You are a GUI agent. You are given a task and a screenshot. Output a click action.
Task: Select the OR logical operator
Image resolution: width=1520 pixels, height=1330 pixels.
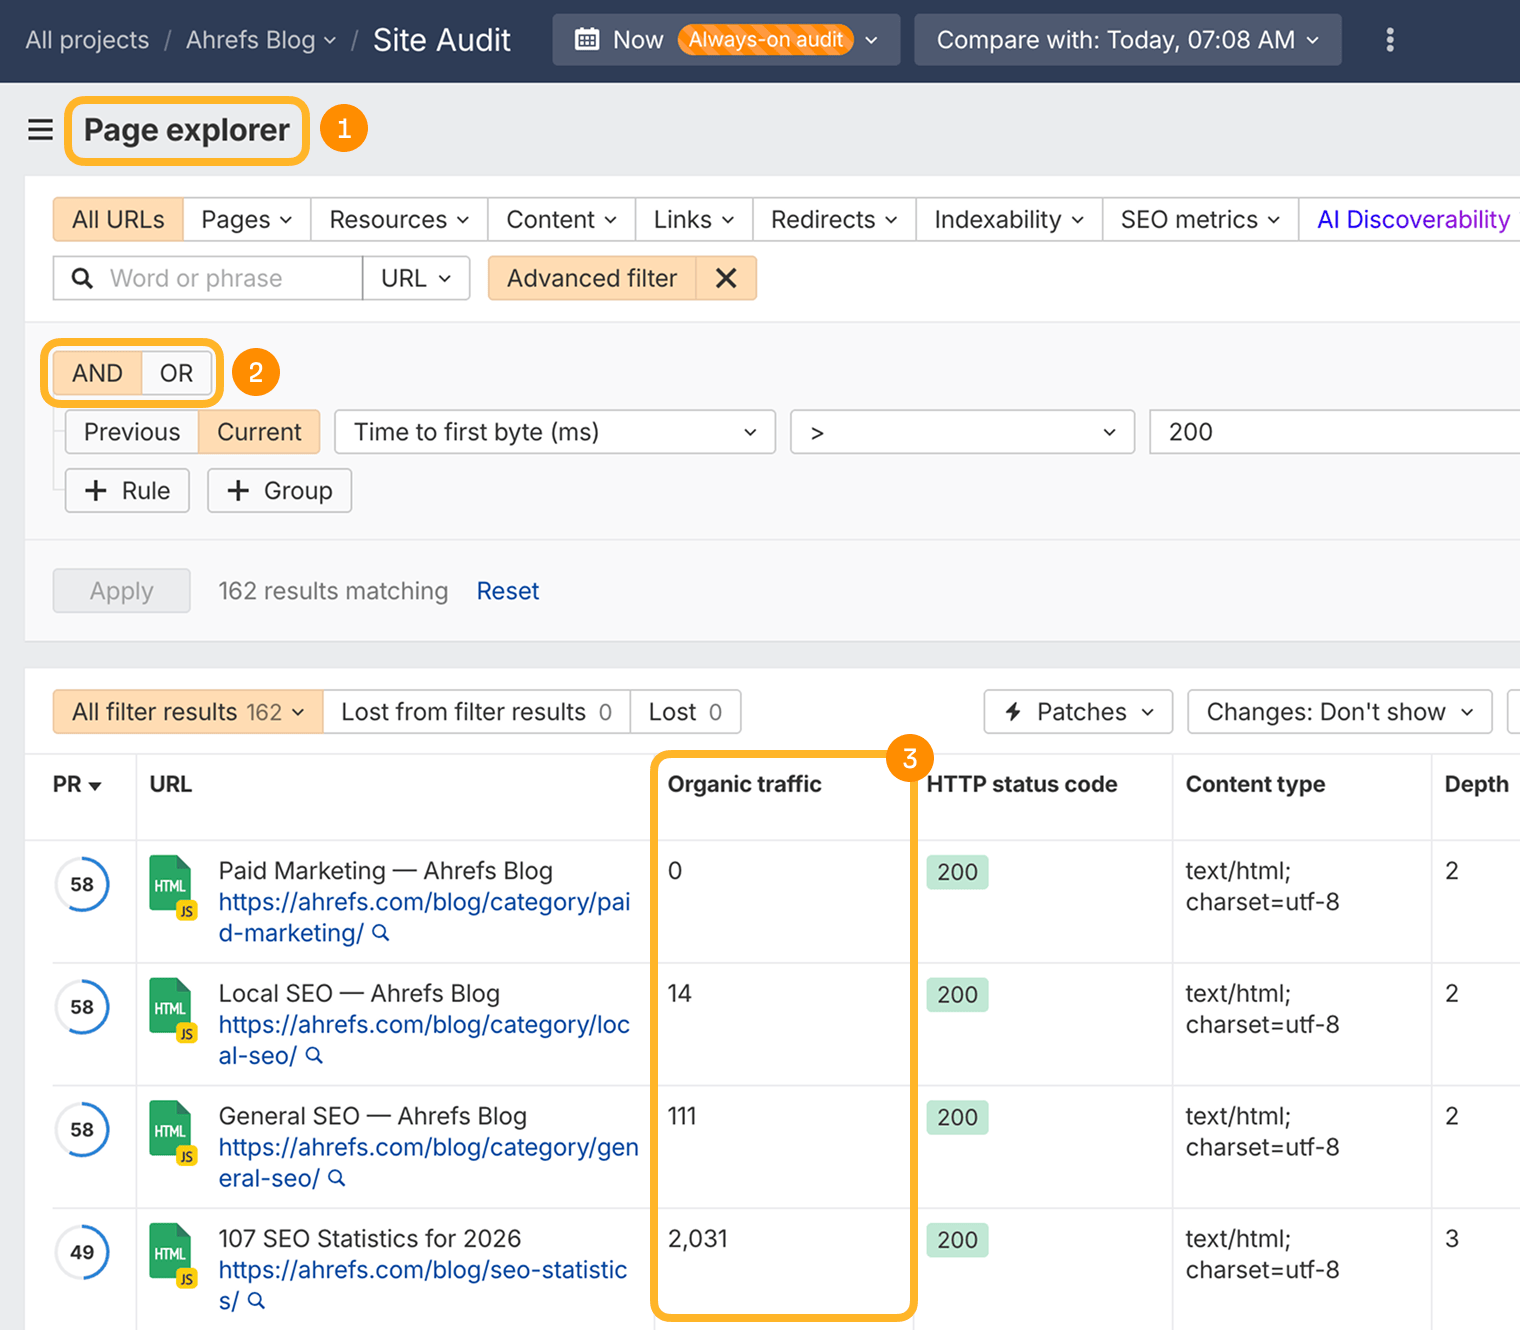176,373
